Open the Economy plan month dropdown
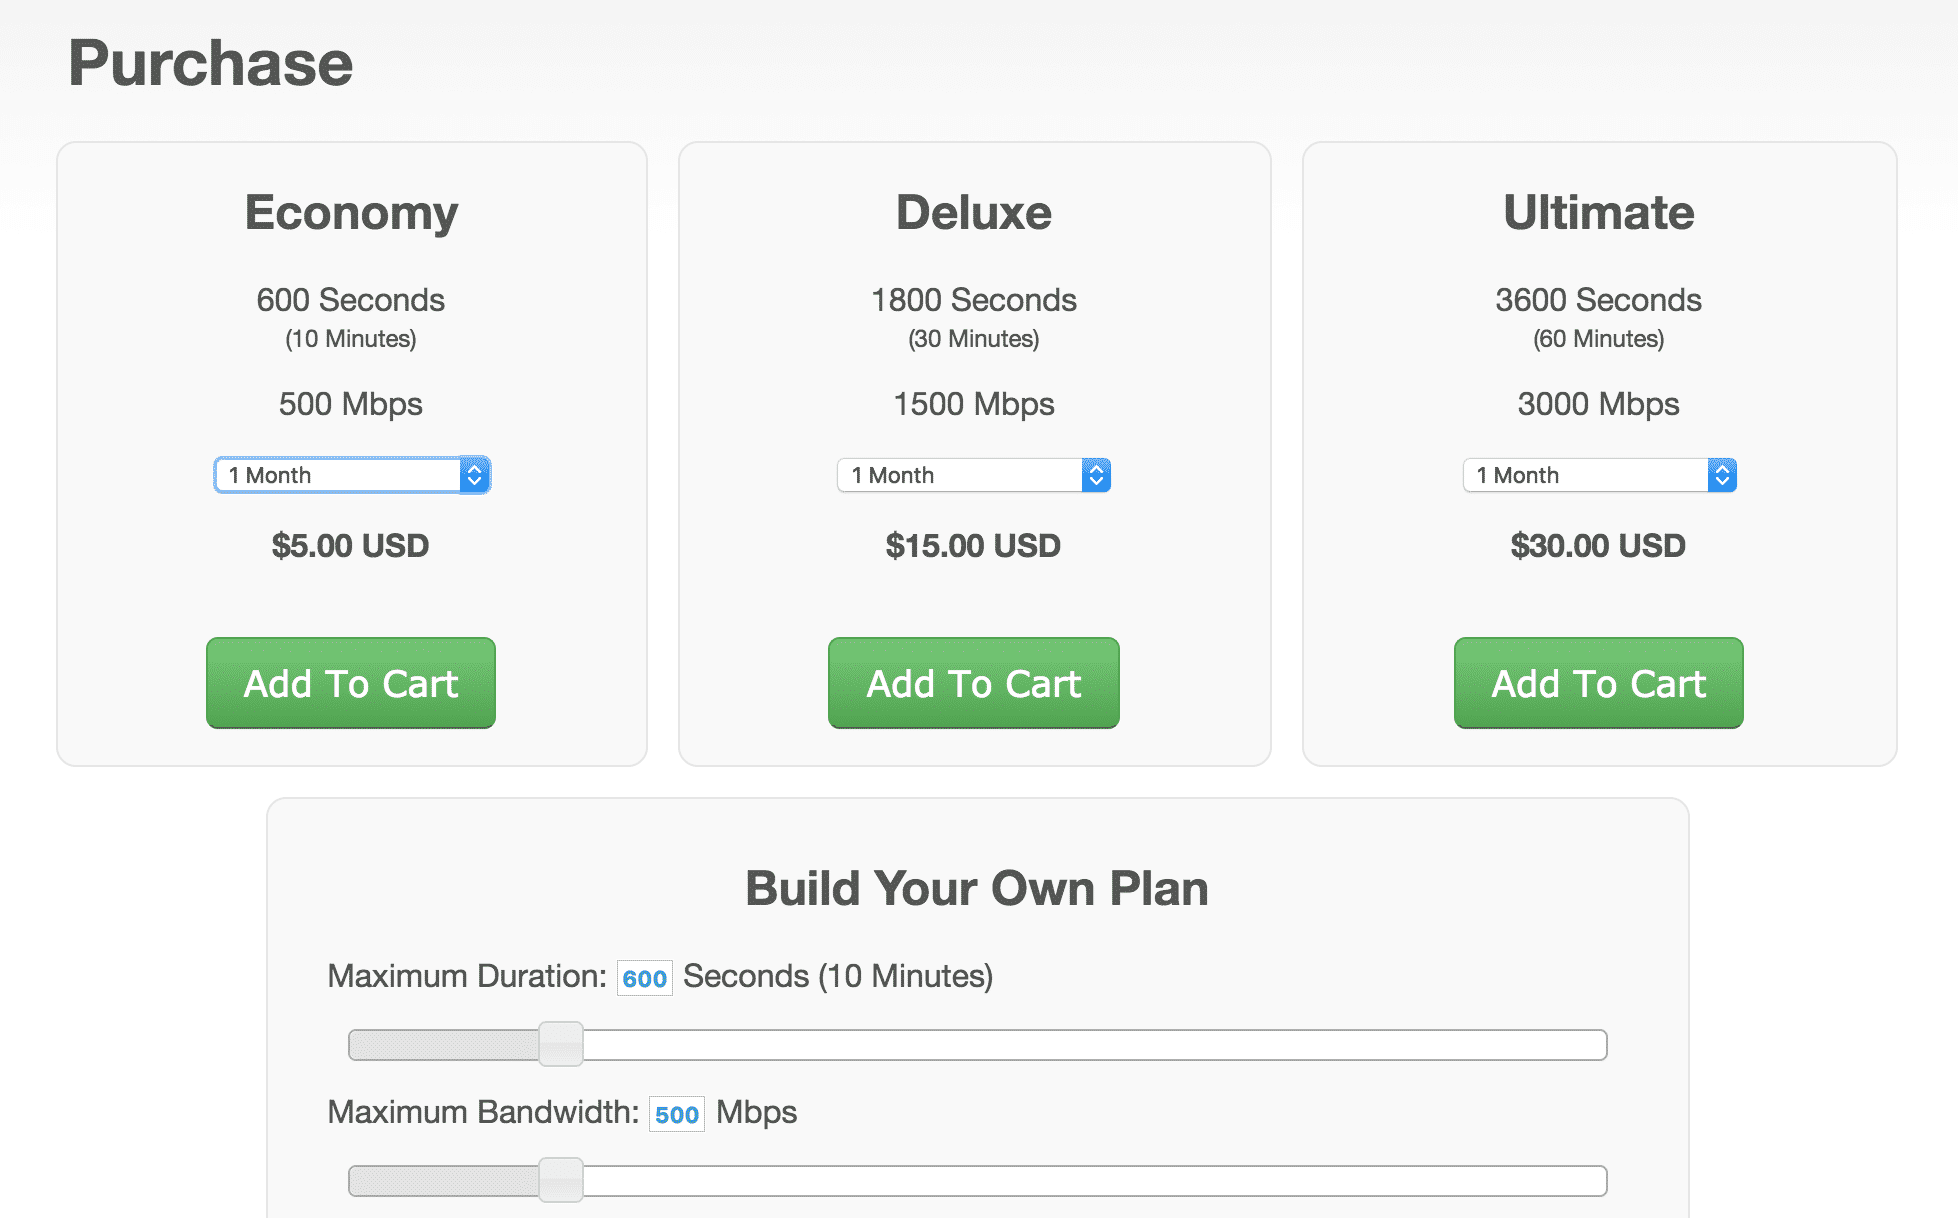 (352, 475)
